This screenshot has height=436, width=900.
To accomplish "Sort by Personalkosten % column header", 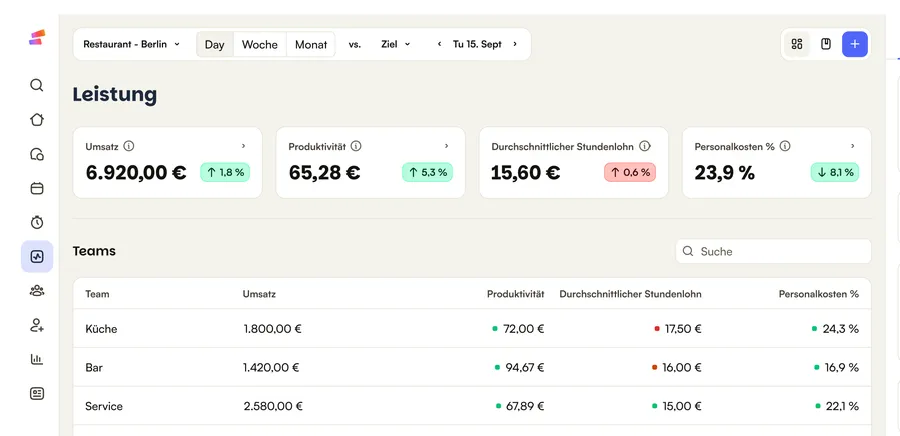I will 818,294.
